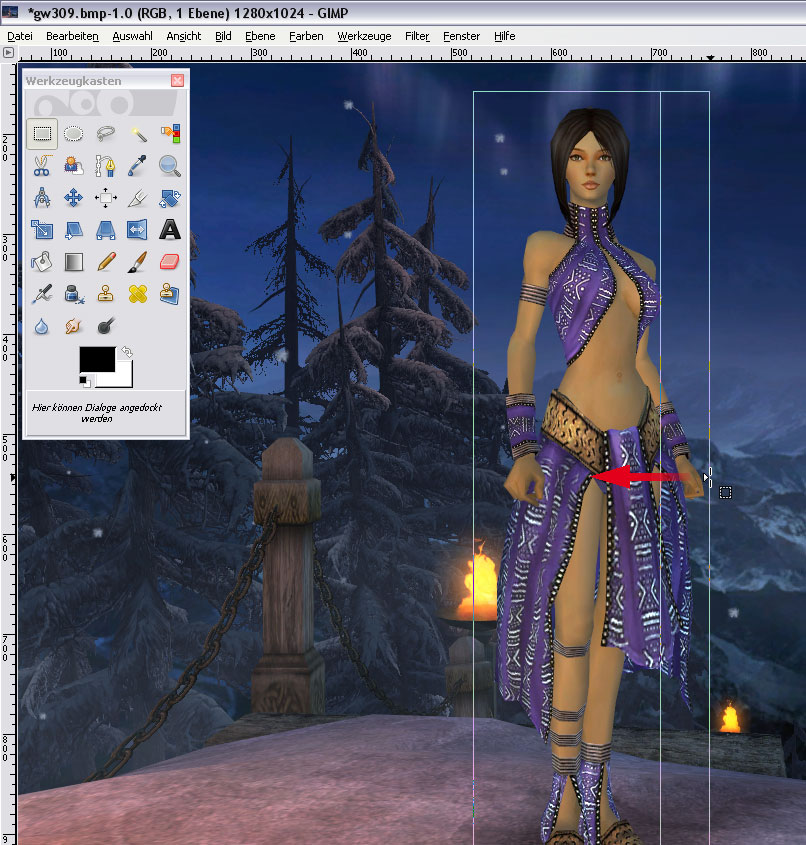Select the Ellipse Select tool
806x845 pixels.
[x=73, y=133]
